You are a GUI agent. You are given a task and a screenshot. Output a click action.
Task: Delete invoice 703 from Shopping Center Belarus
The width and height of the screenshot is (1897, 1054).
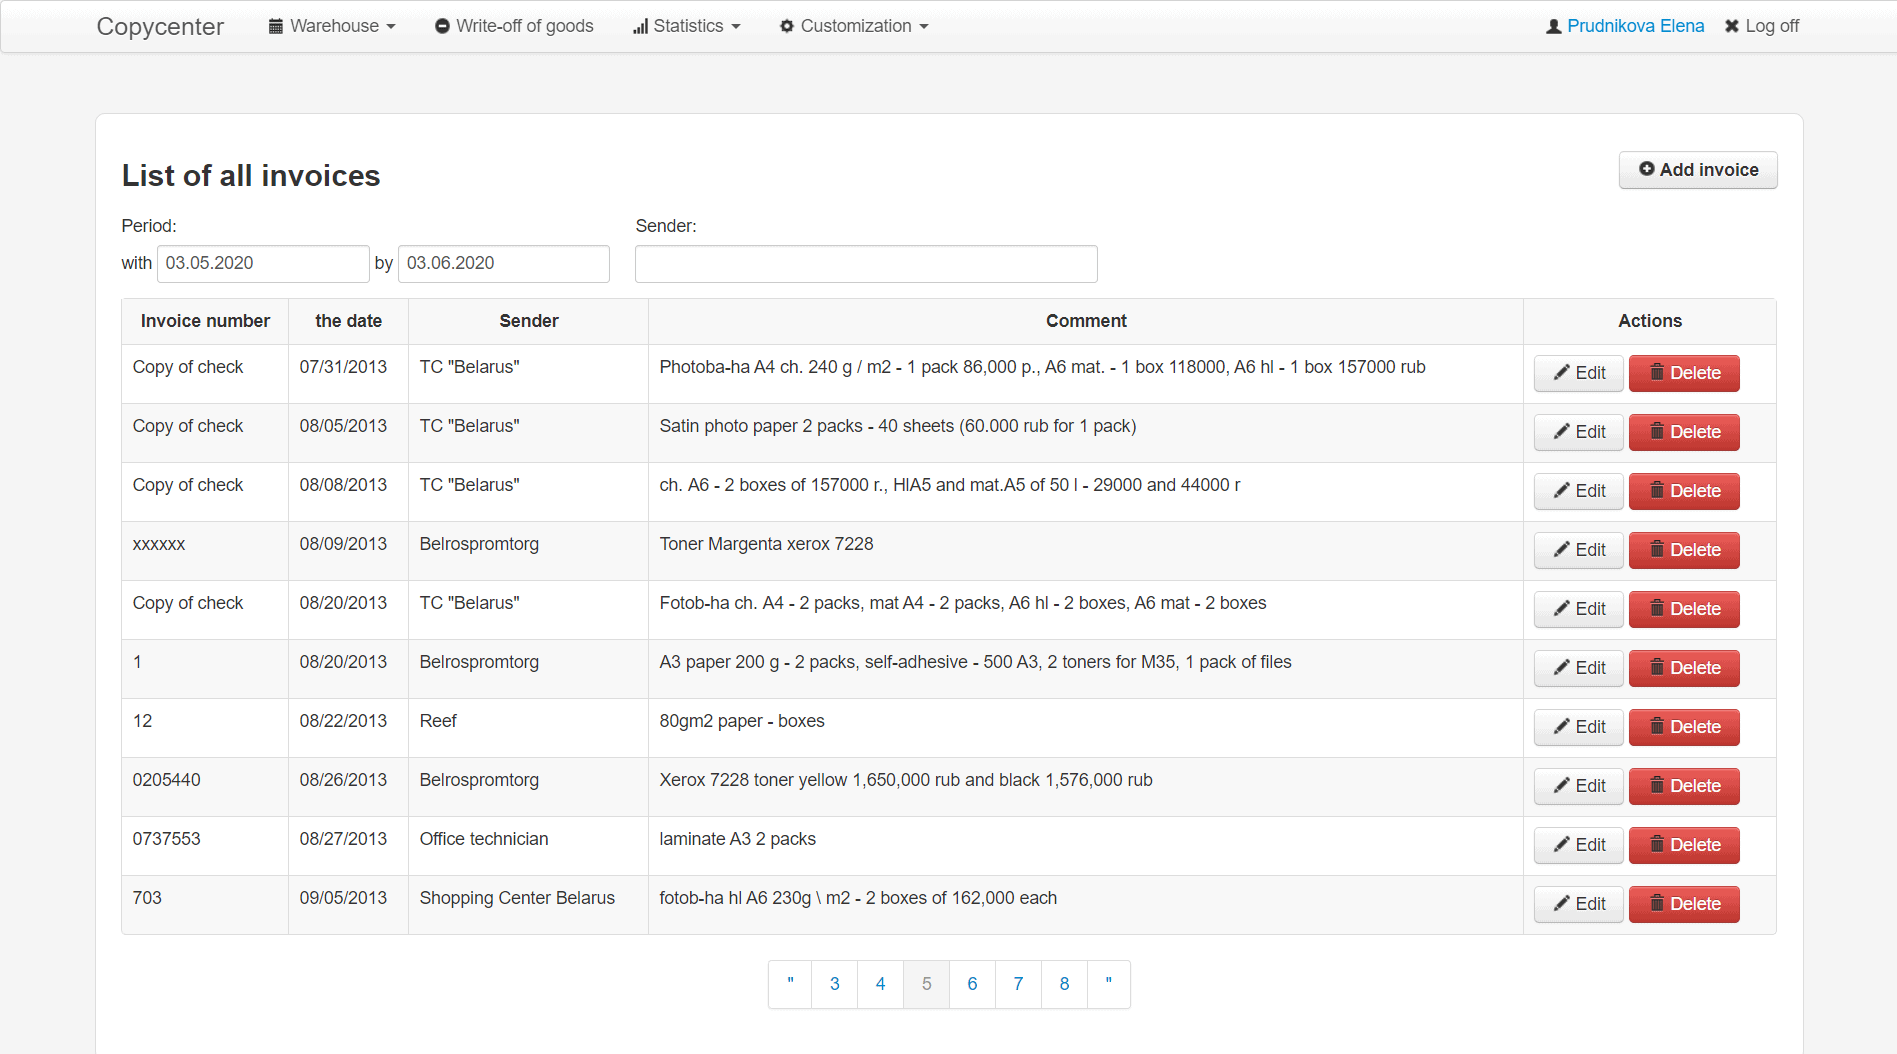1684,905
